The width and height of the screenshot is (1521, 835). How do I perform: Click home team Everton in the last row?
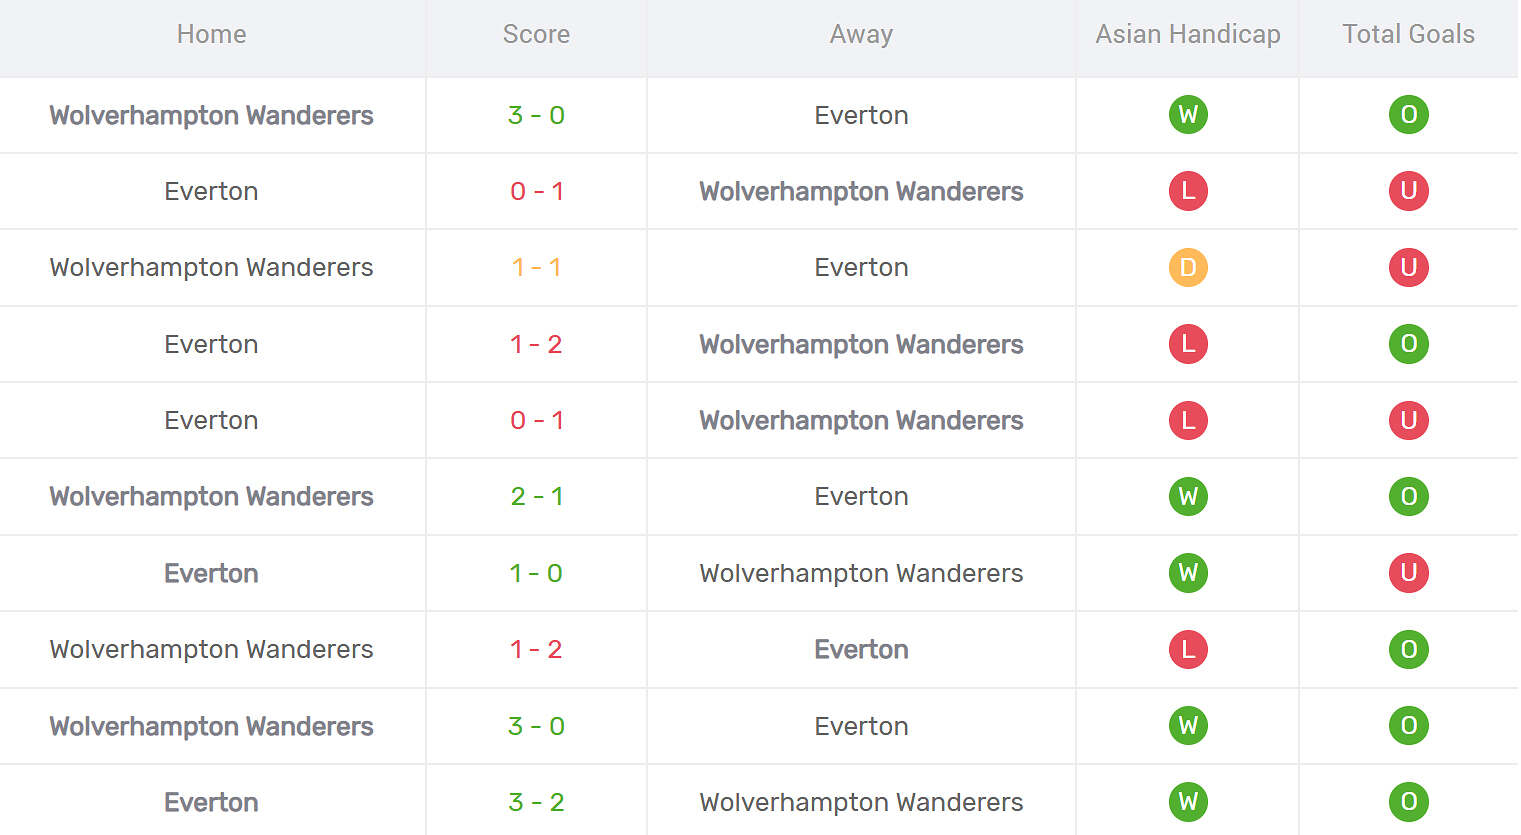pyautogui.click(x=211, y=803)
